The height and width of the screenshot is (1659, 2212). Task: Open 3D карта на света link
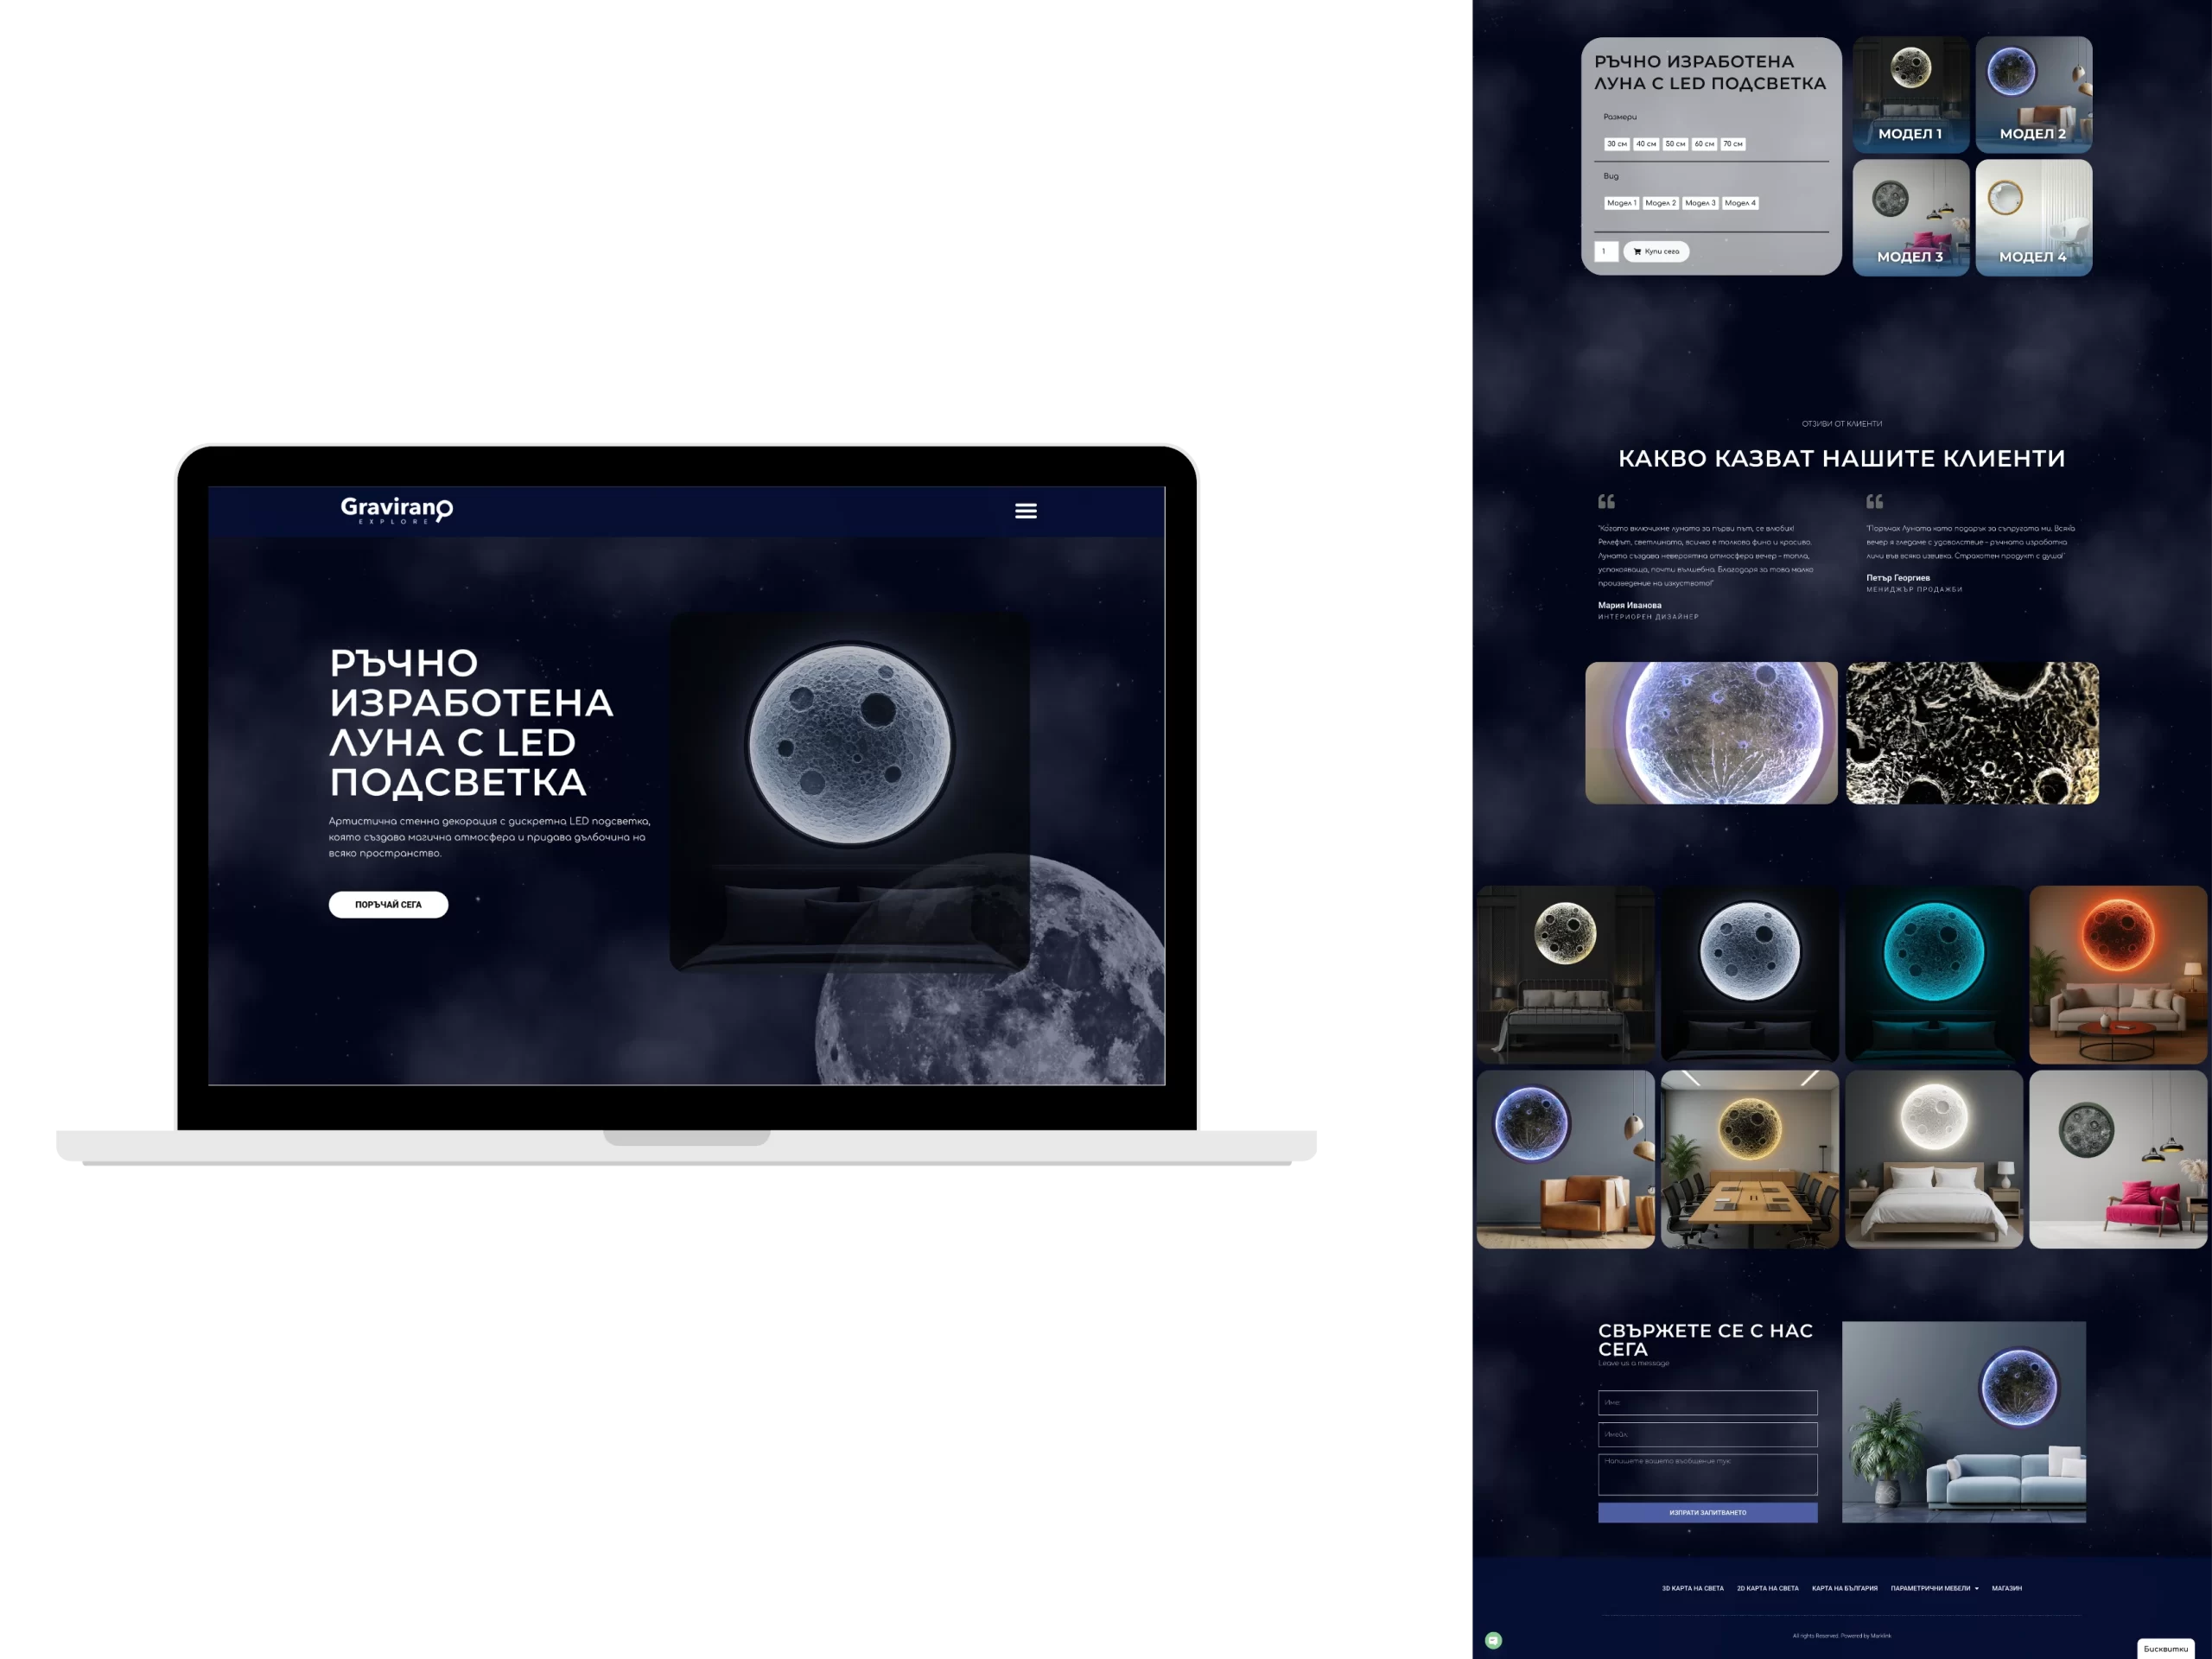pyautogui.click(x=1692, y=1588)
